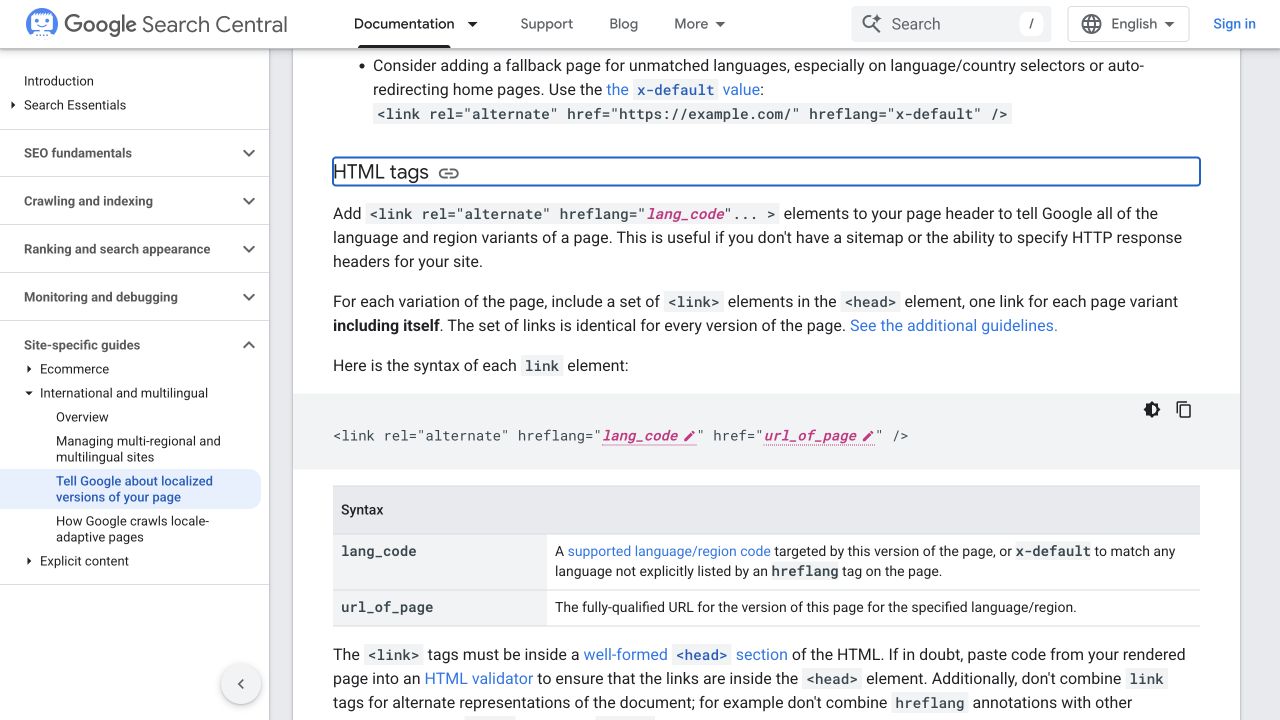1280x720 pixels.
Task: Open the HTML validator link
Action: [x=478, y=679]
